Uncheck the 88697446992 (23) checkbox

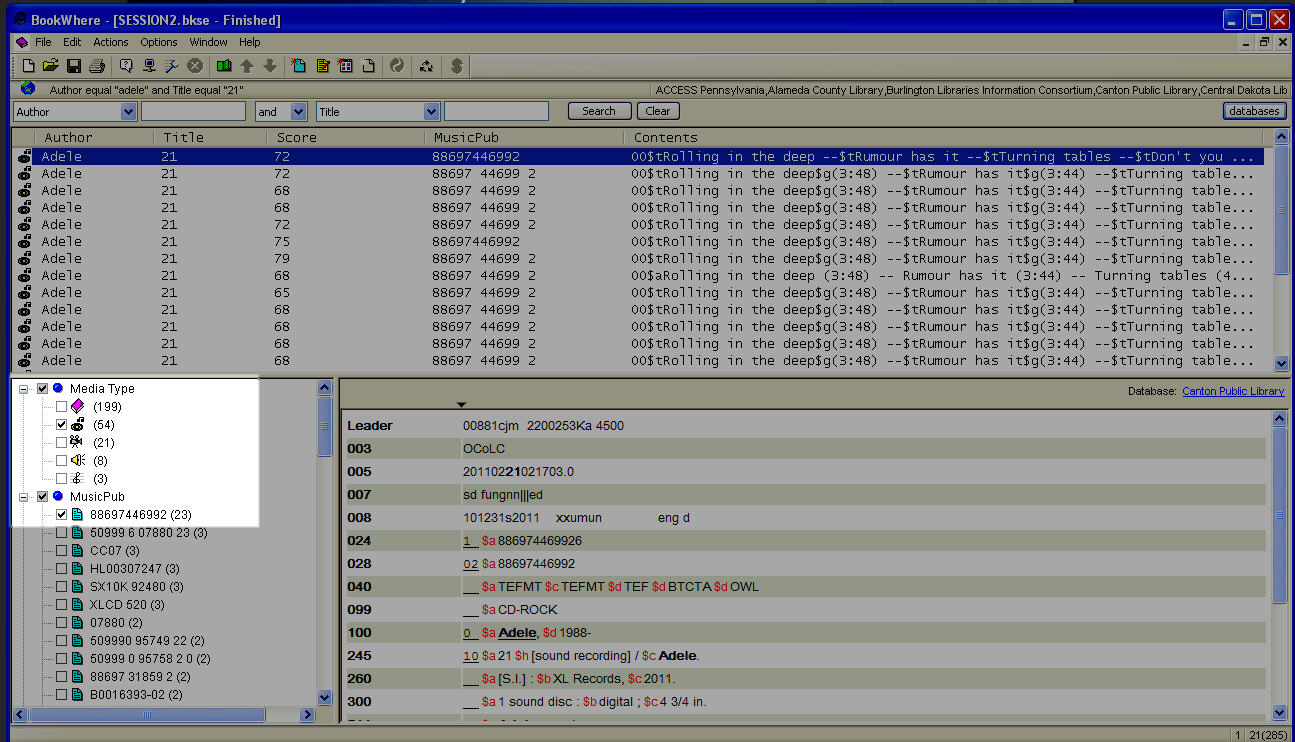tap(62, 514)
